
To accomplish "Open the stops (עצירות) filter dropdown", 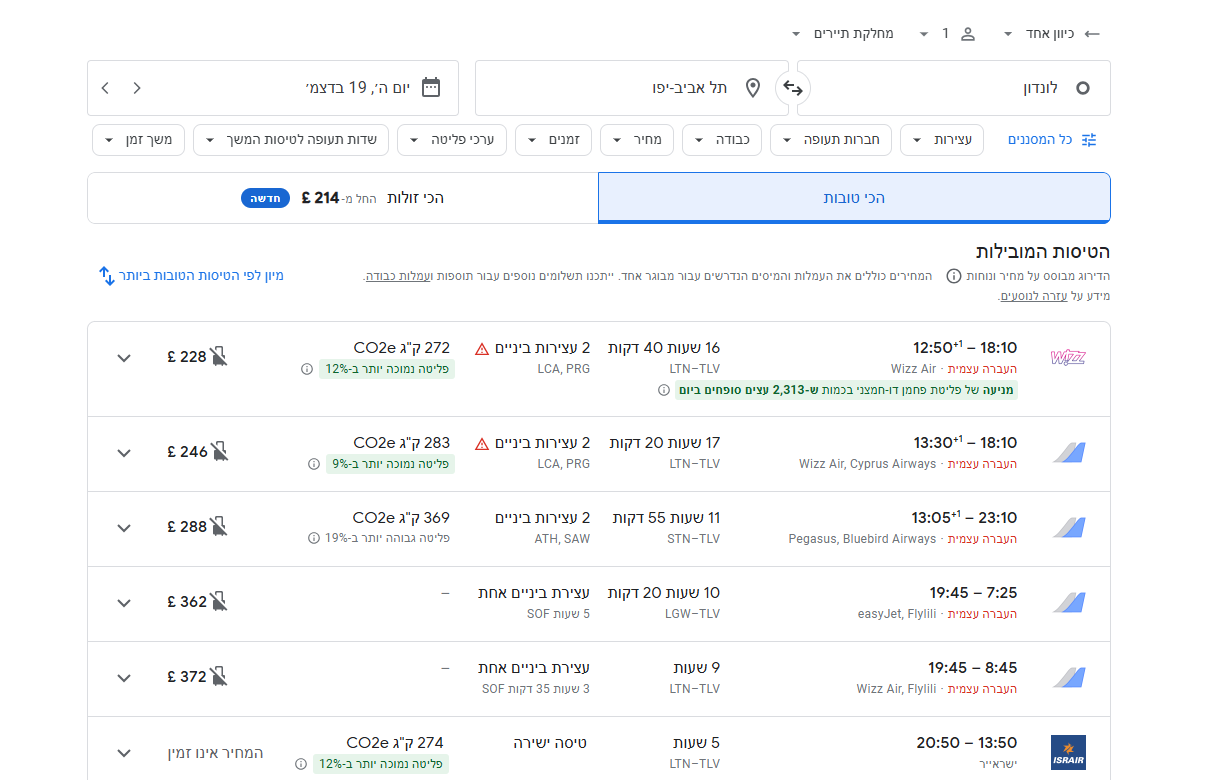I will [x=942, y=140].
